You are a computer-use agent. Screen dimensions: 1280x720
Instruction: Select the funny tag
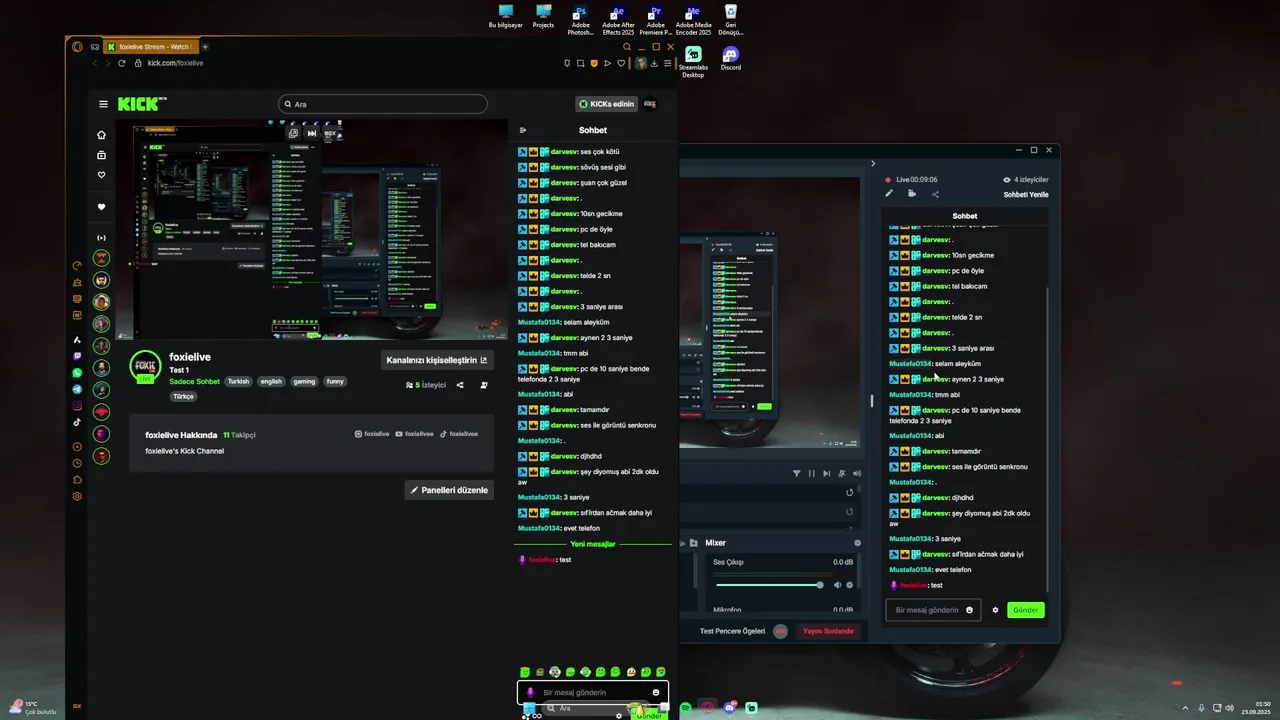335,381
